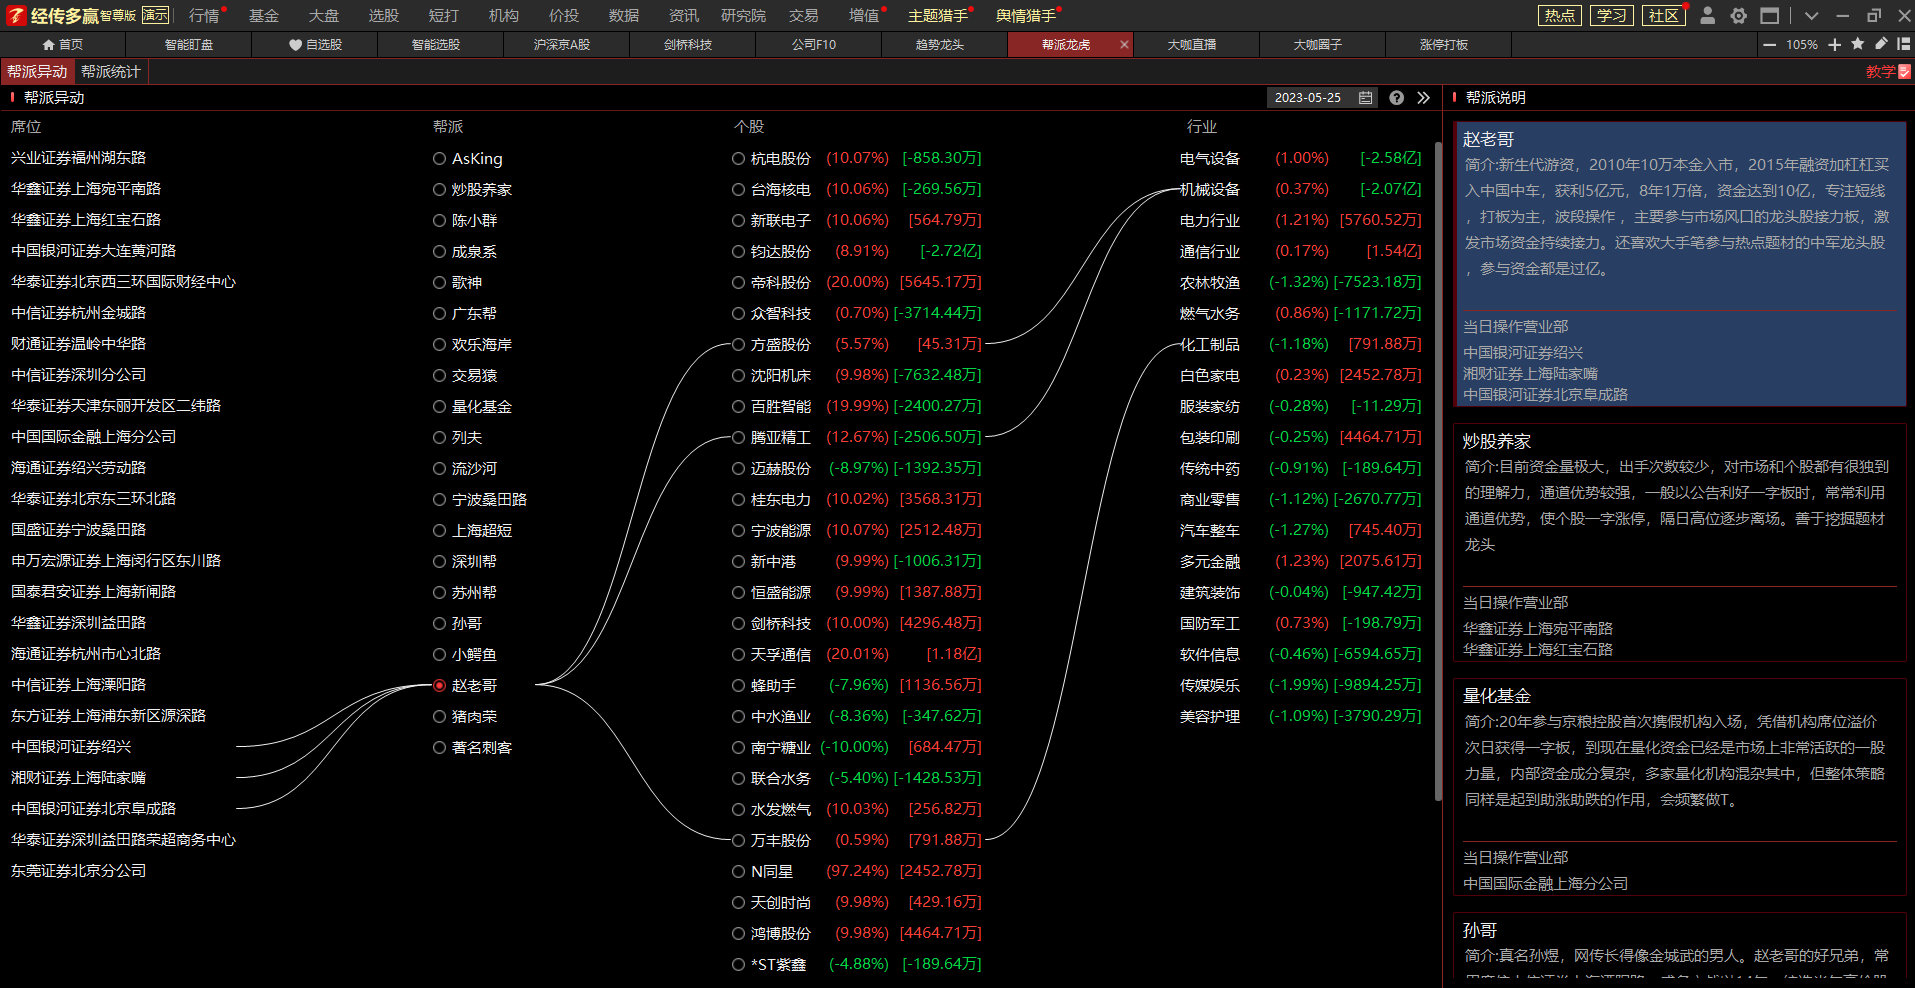This screenshot has height=988, width=1915.
Task: Toggle the panel layout icon
Action: (x=1904, y=44)
